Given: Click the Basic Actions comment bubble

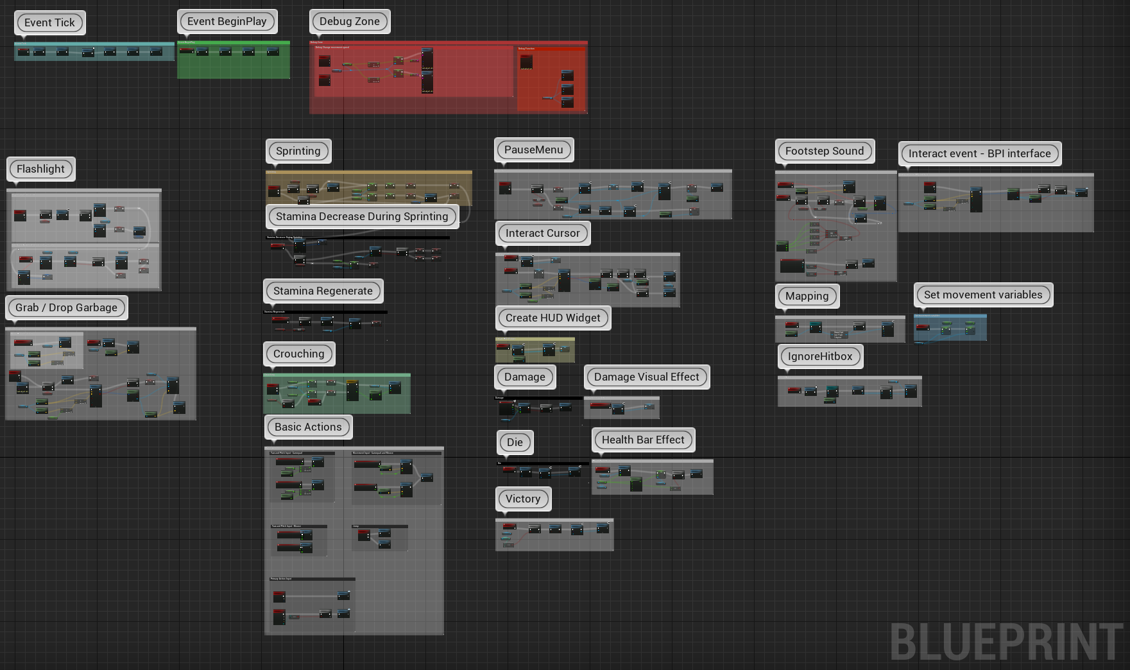Looking at the screenshot, I should (x=308, y=427).
